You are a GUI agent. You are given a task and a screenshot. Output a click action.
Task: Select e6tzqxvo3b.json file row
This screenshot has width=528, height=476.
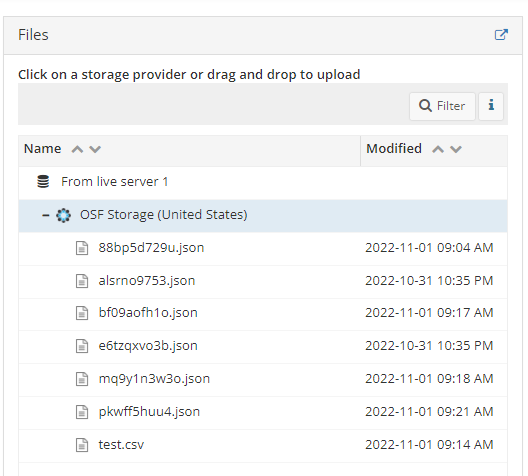[263, 346]
